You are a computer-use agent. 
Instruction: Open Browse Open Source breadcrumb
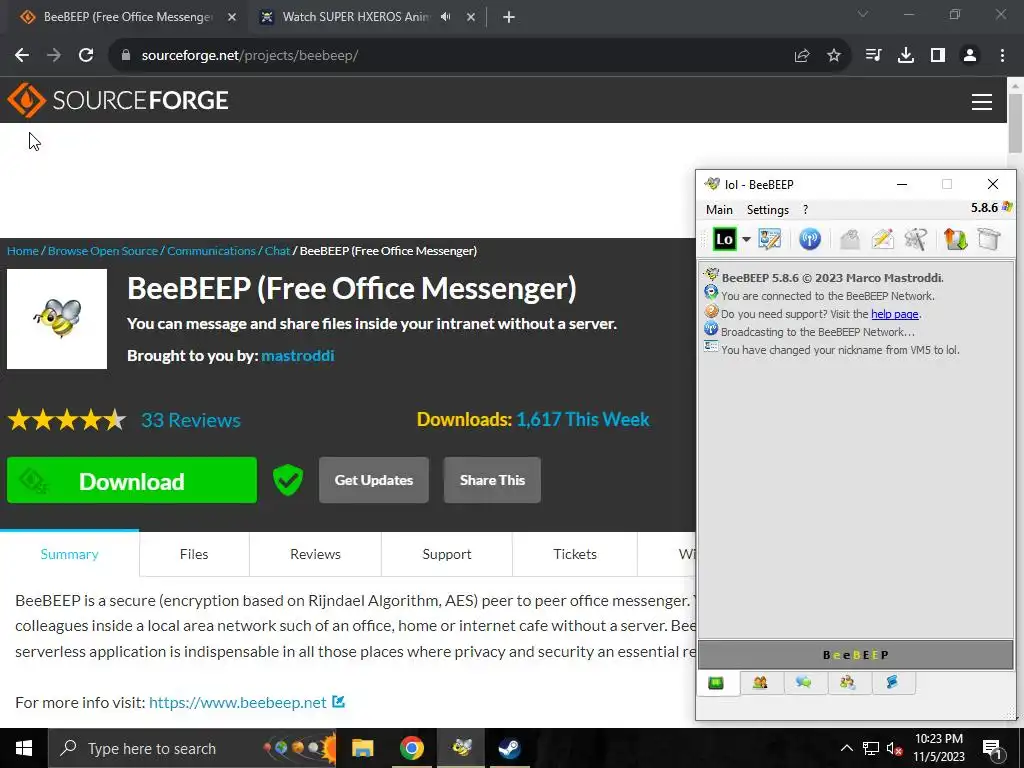(103, 251)
